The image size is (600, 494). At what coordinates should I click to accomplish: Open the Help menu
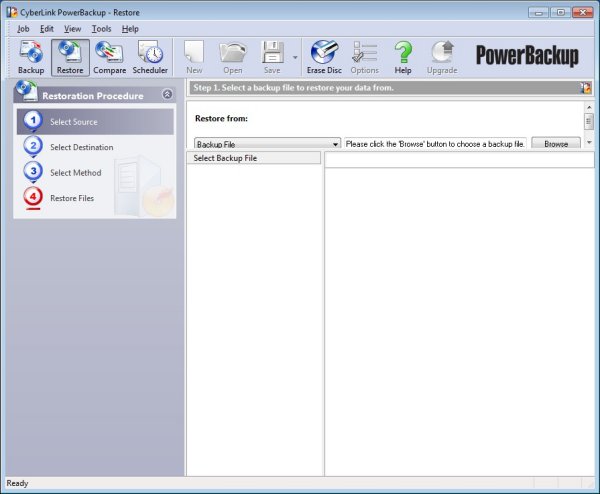pos(130,29)
